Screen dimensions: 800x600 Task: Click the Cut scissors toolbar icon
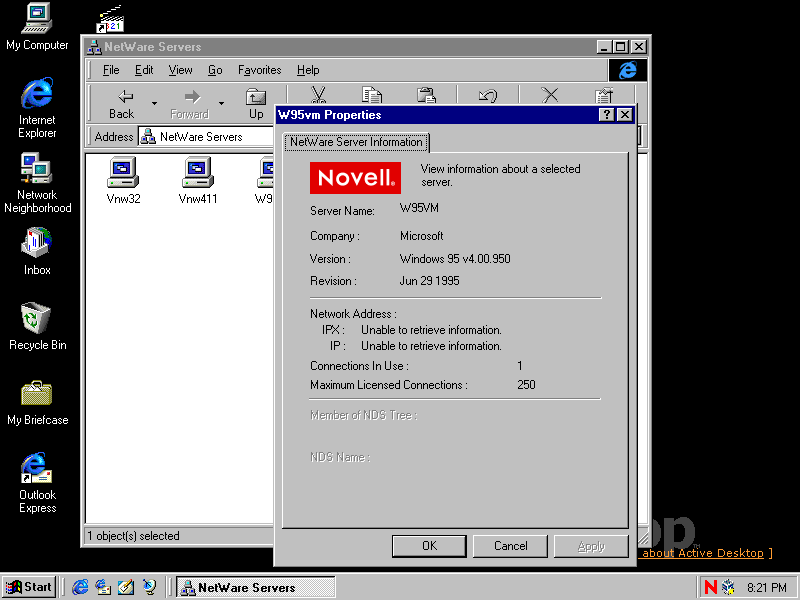318,95
